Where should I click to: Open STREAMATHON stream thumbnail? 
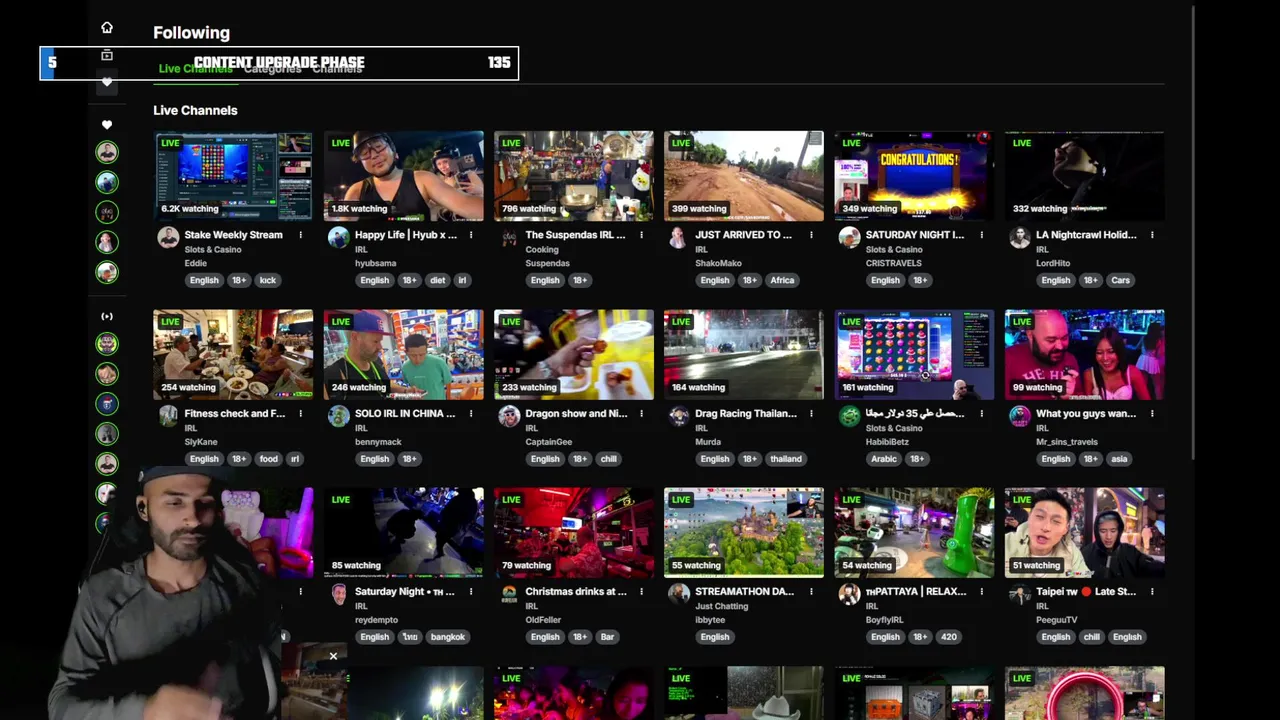pos(744,532)
